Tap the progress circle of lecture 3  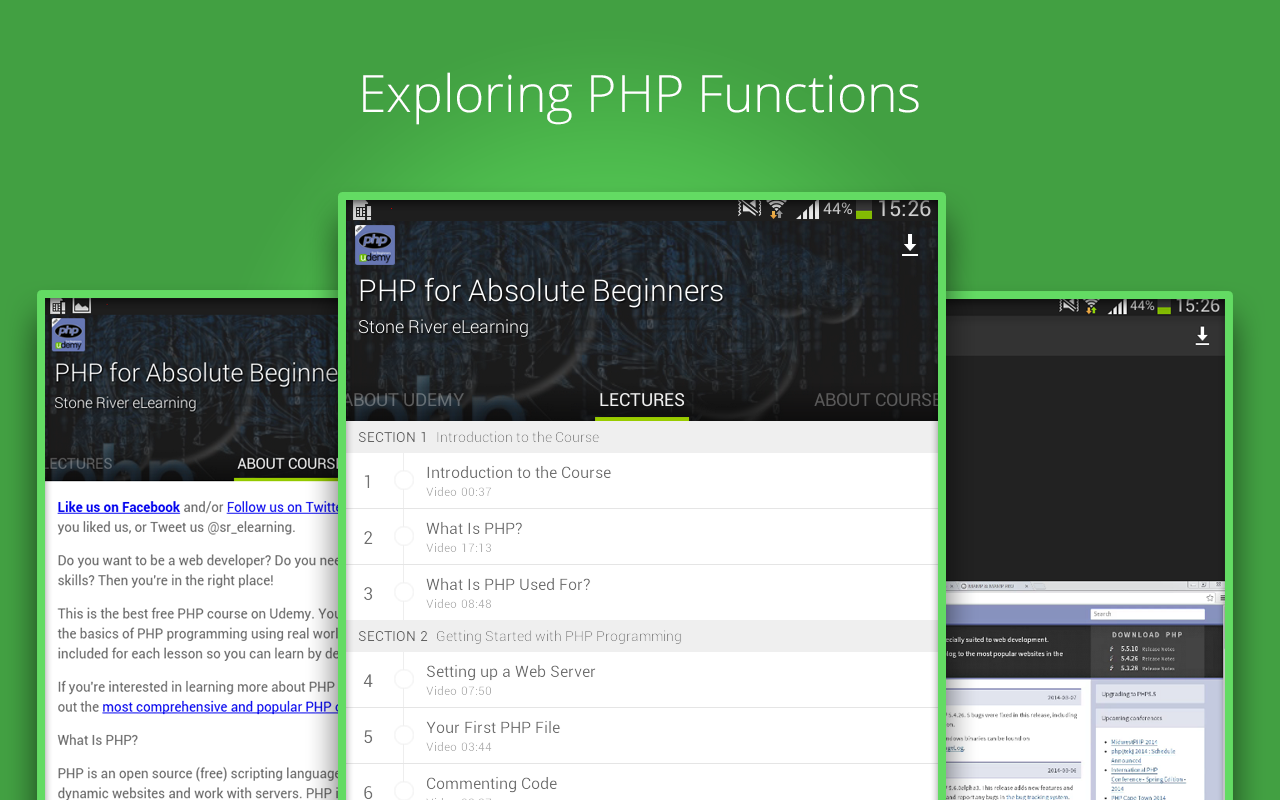click(x=404, y=593)
